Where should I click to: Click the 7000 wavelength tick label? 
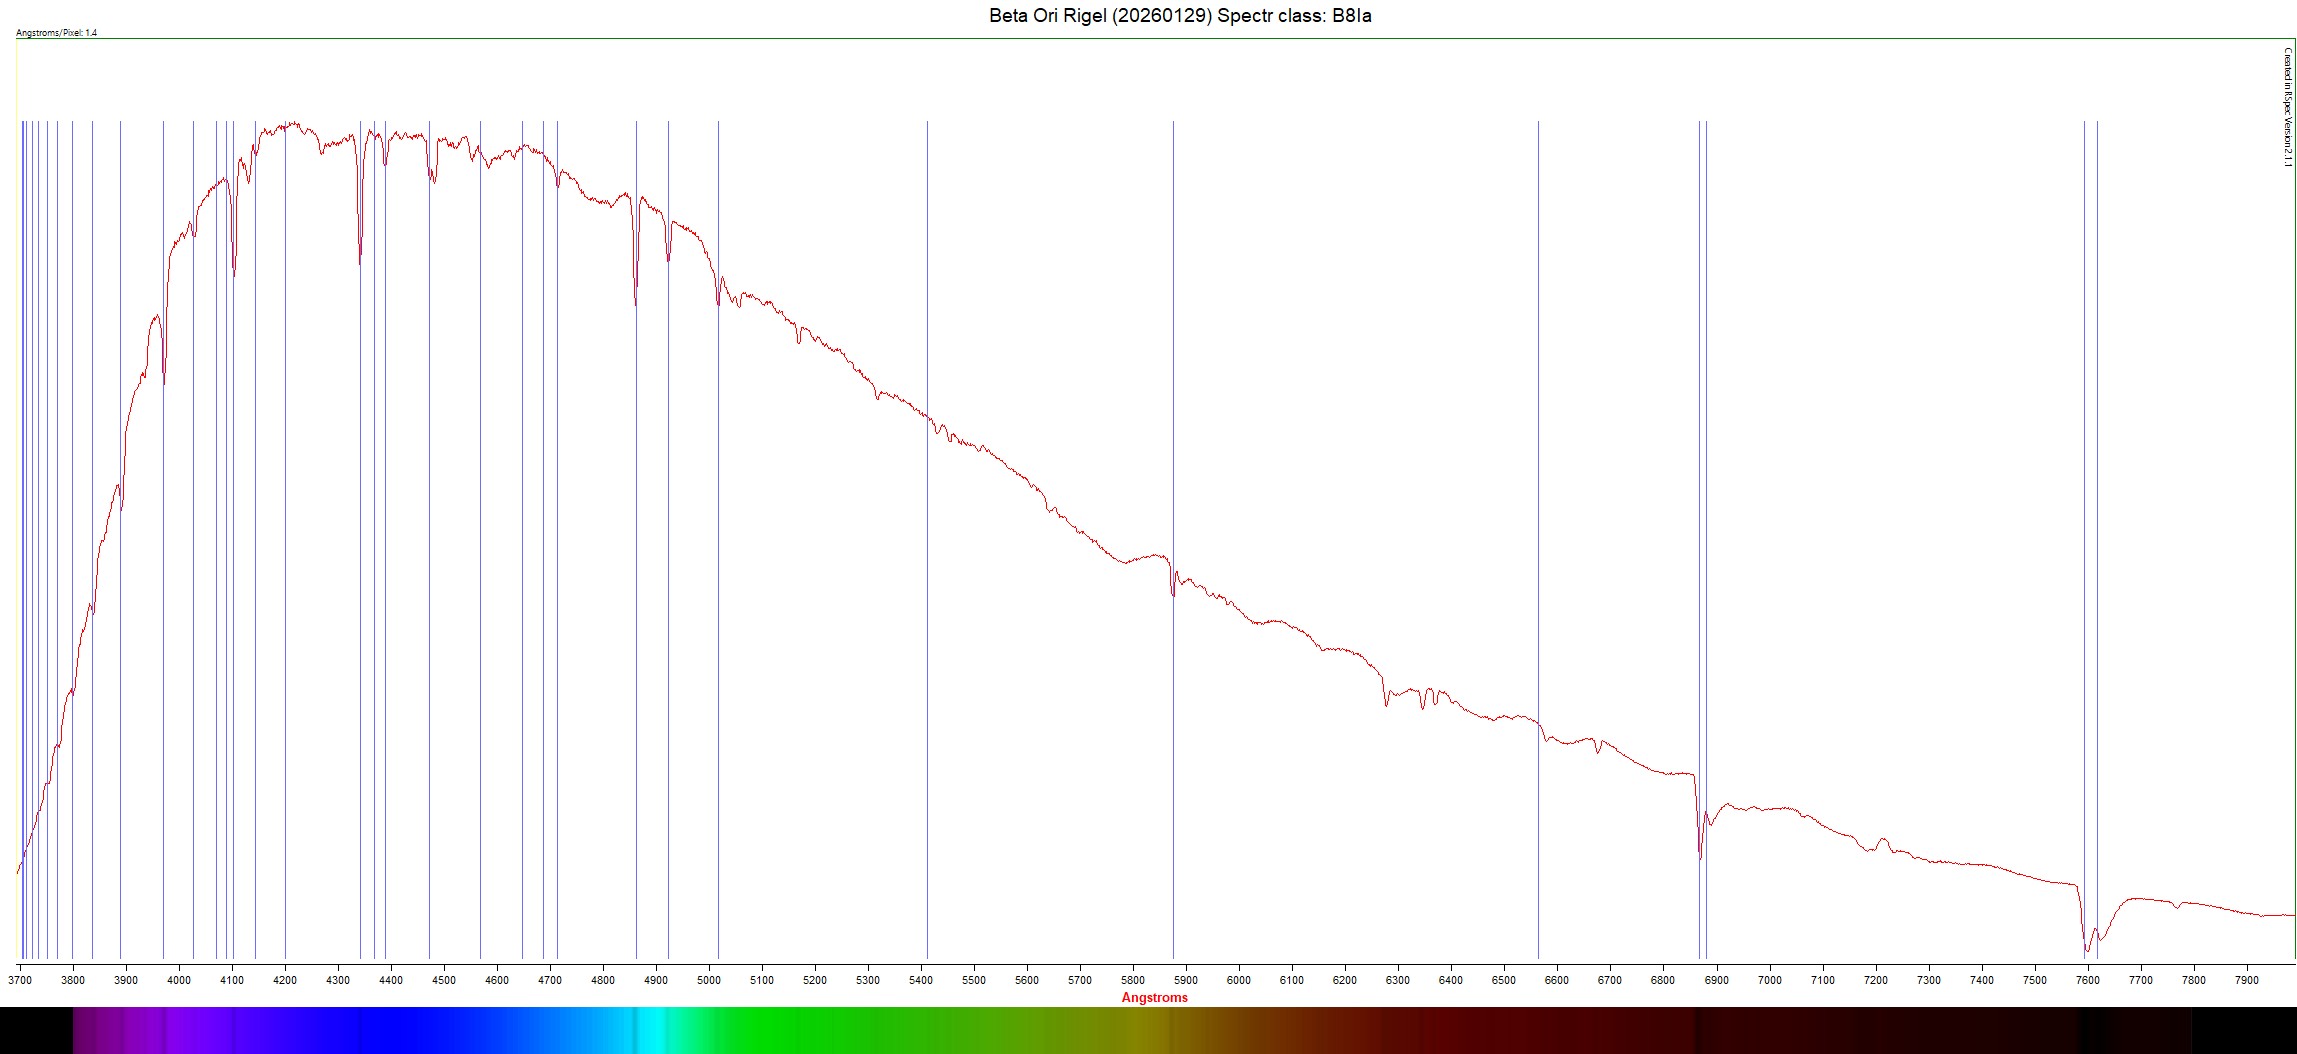1769,980
